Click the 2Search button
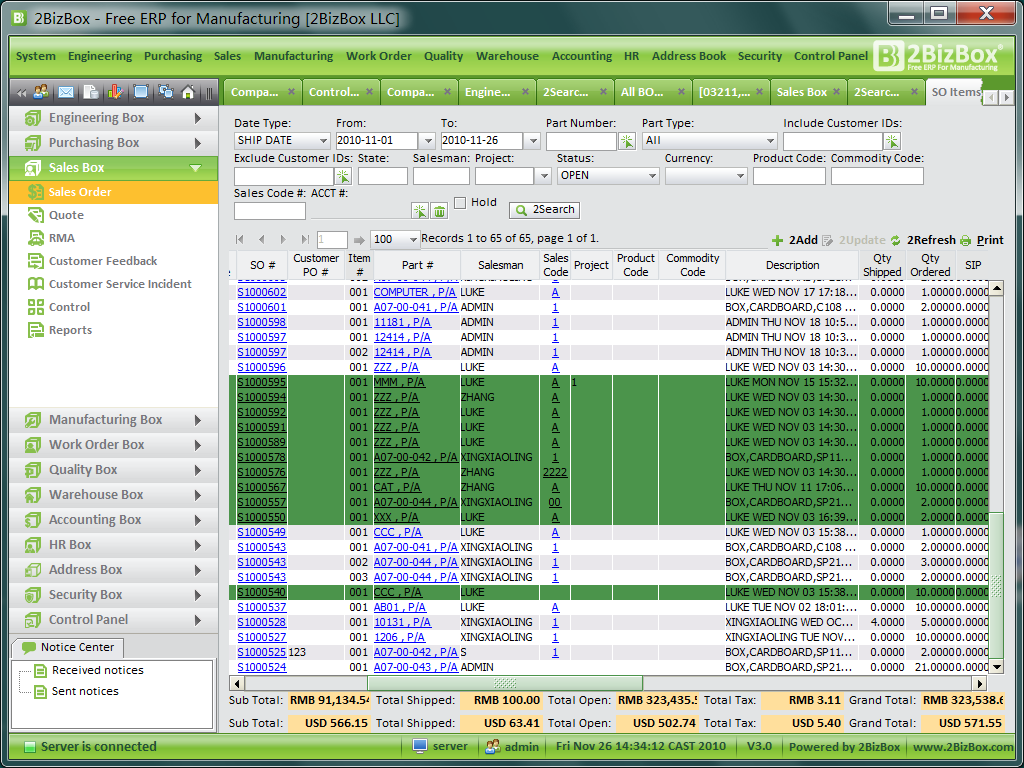The width and height of the screenshot is (1024, 768). pos(544,210)
